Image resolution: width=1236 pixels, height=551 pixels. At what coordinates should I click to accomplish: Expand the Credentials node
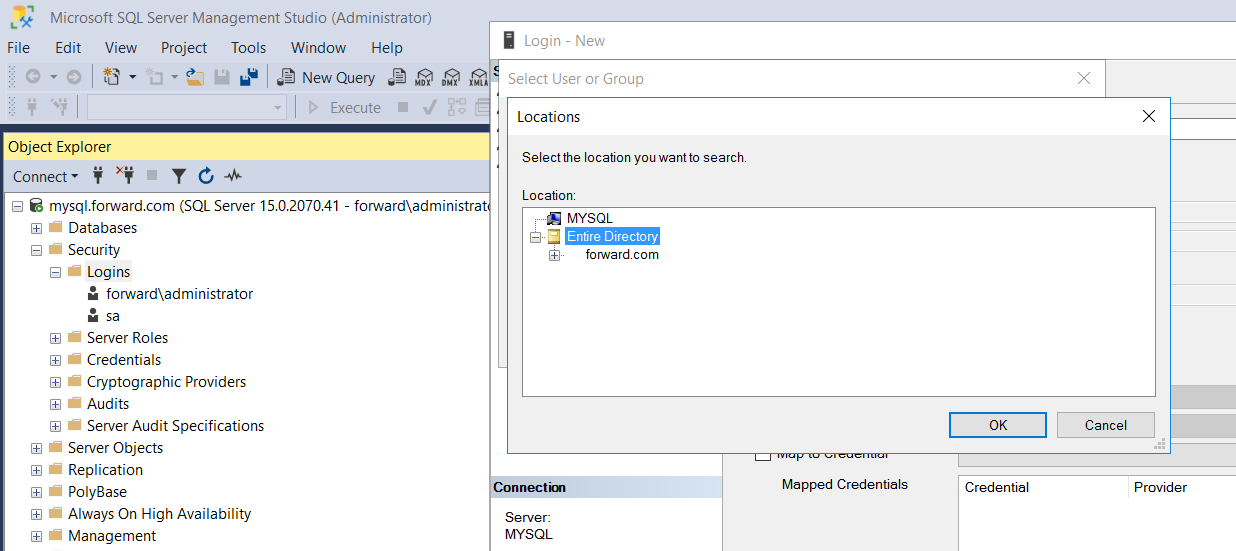pos(55,360)
